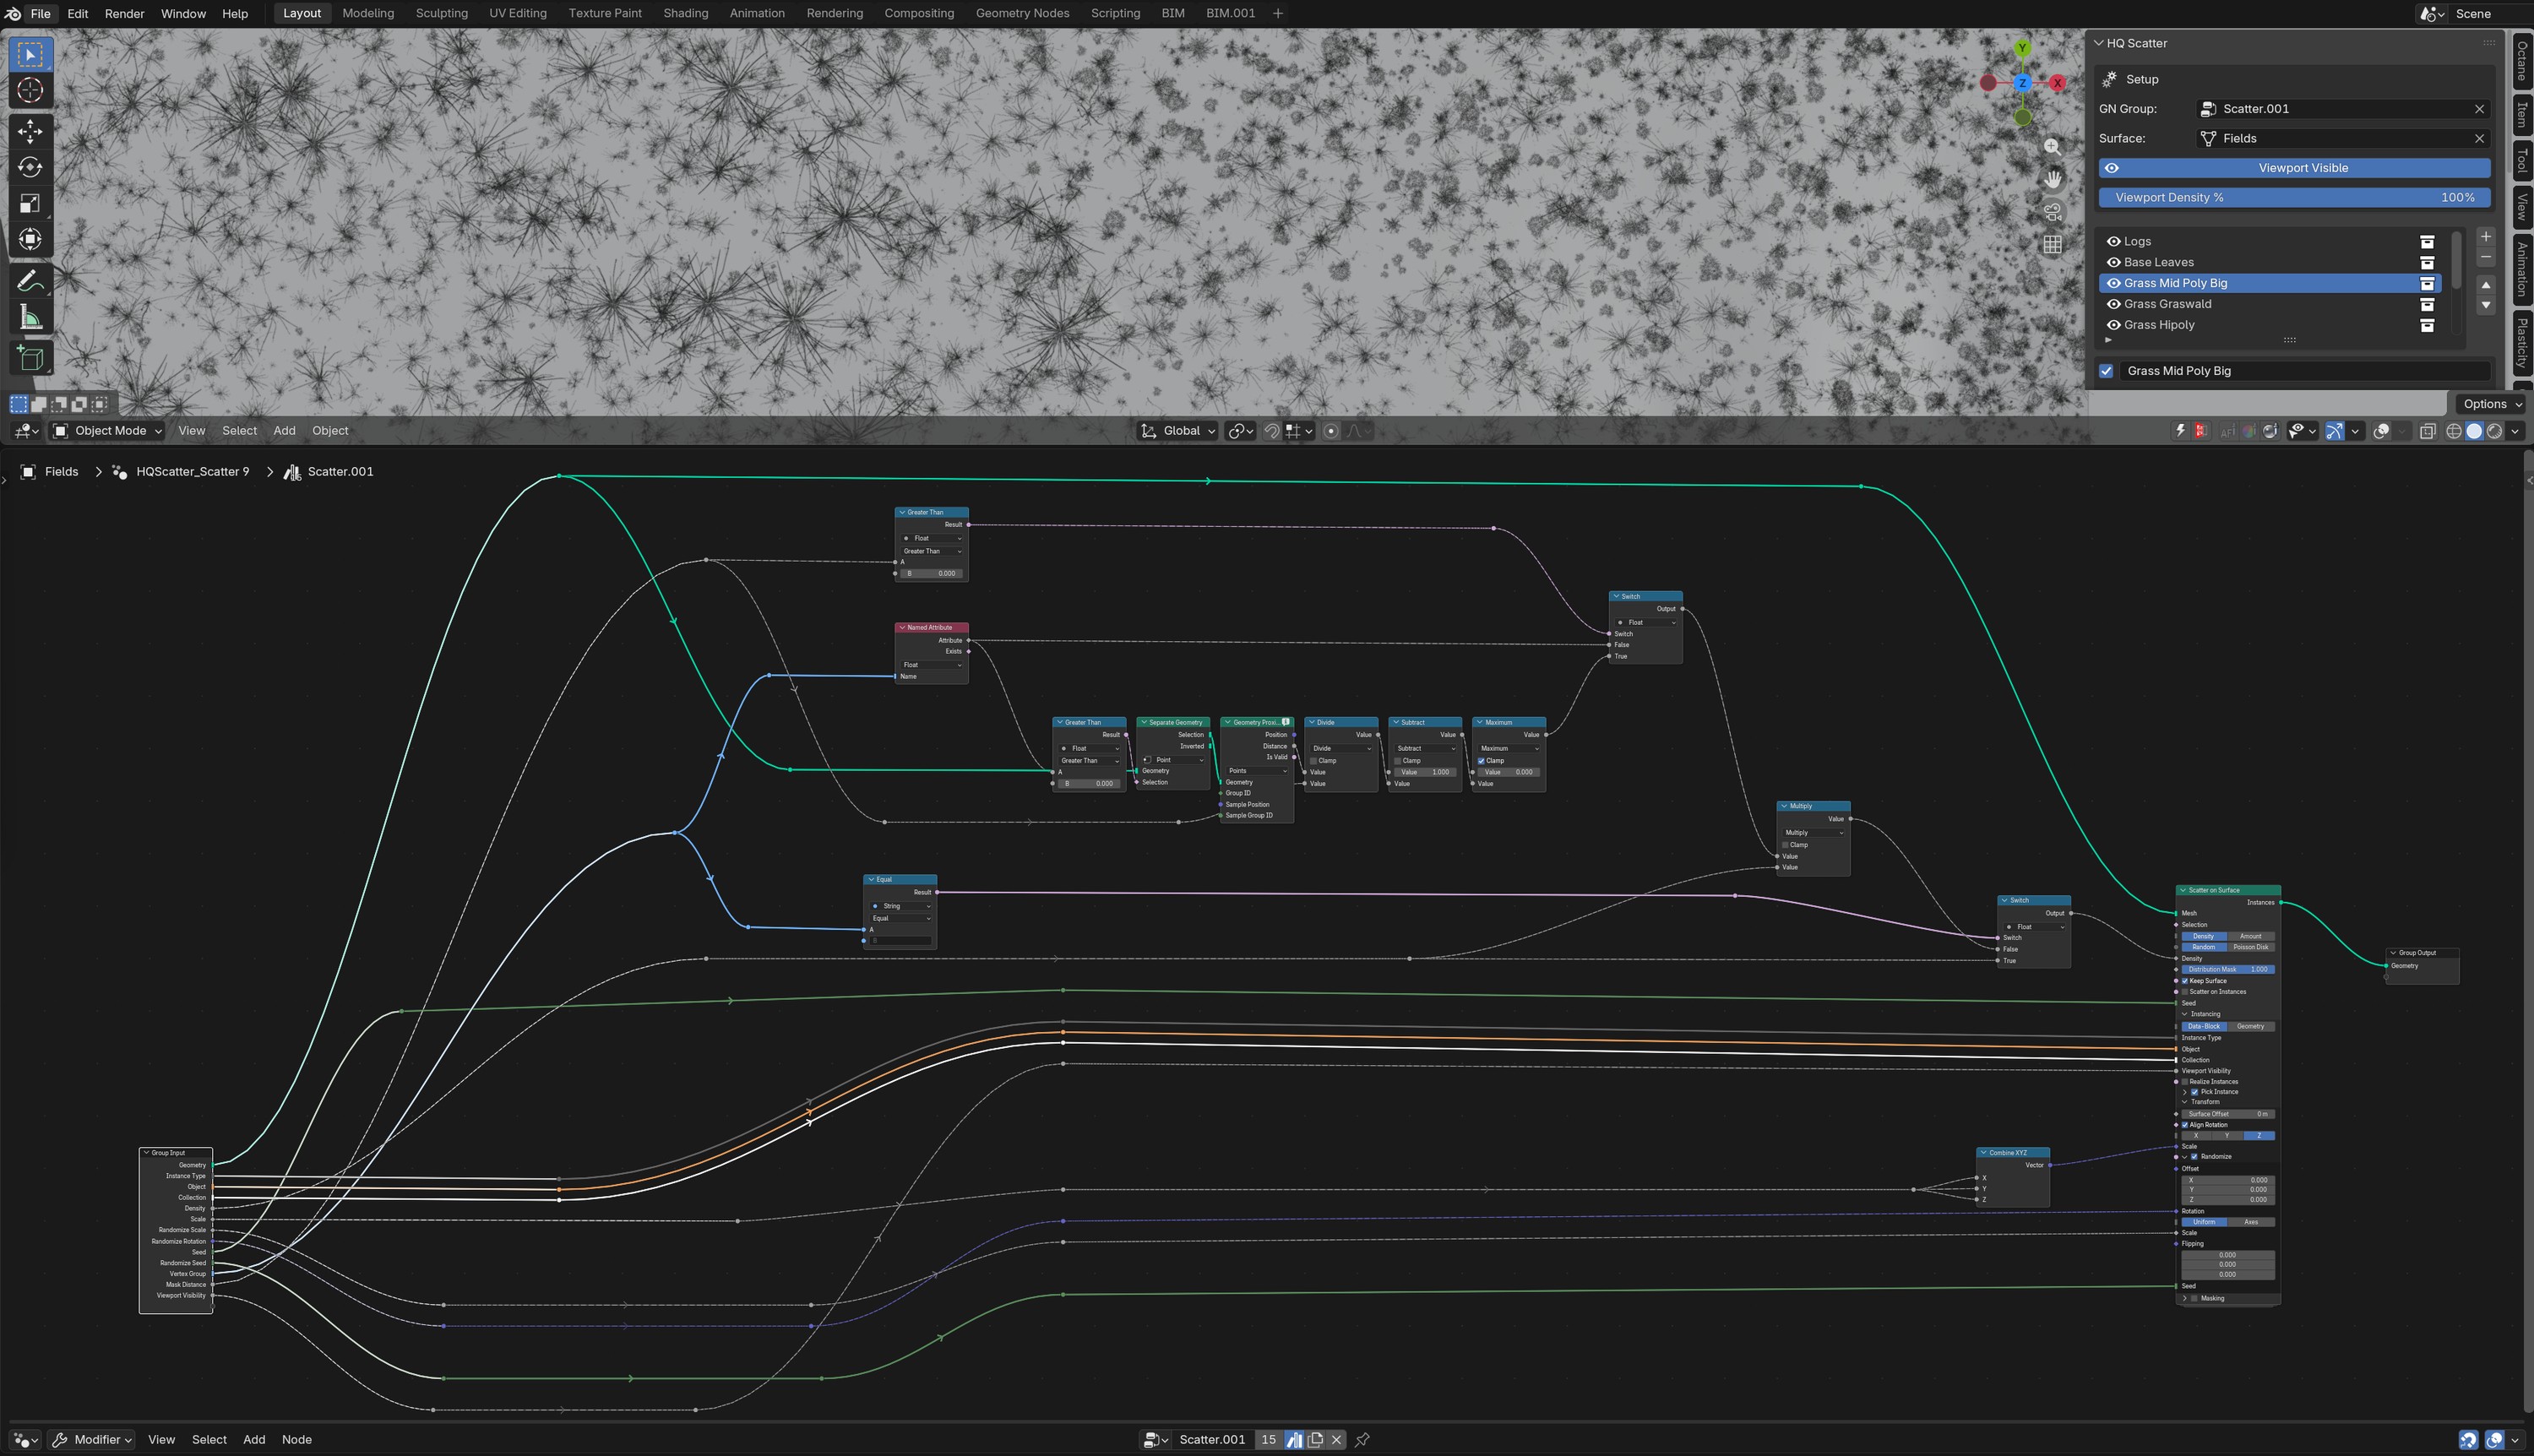The height and width of the screenshot is (1456, 2534).
Task: Hide the Grass Graswald layer
Action: pyautogui.click(x=2113, y=305)
